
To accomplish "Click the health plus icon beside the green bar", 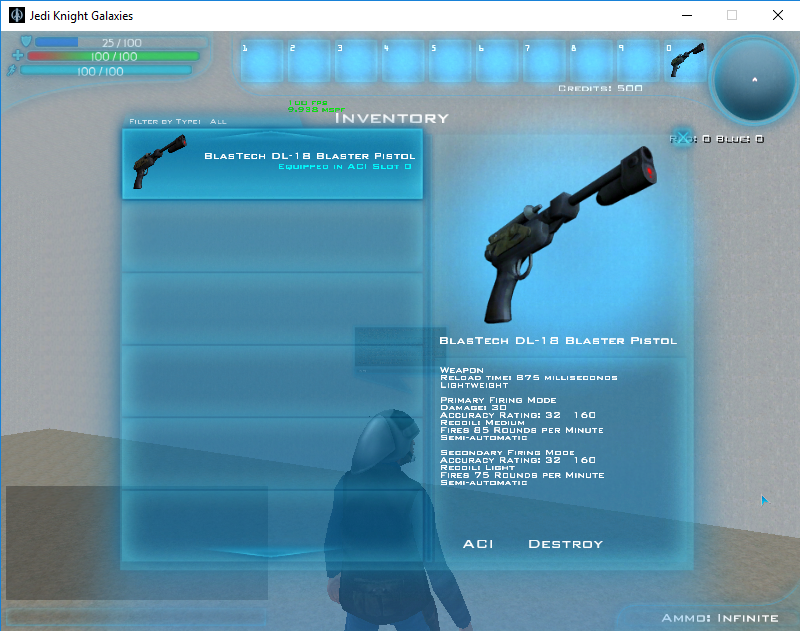I will coord(18,55).
